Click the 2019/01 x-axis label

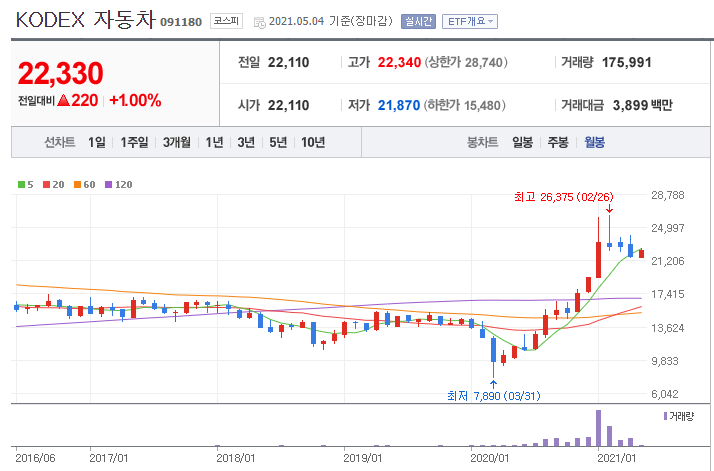tap(362, 458)
